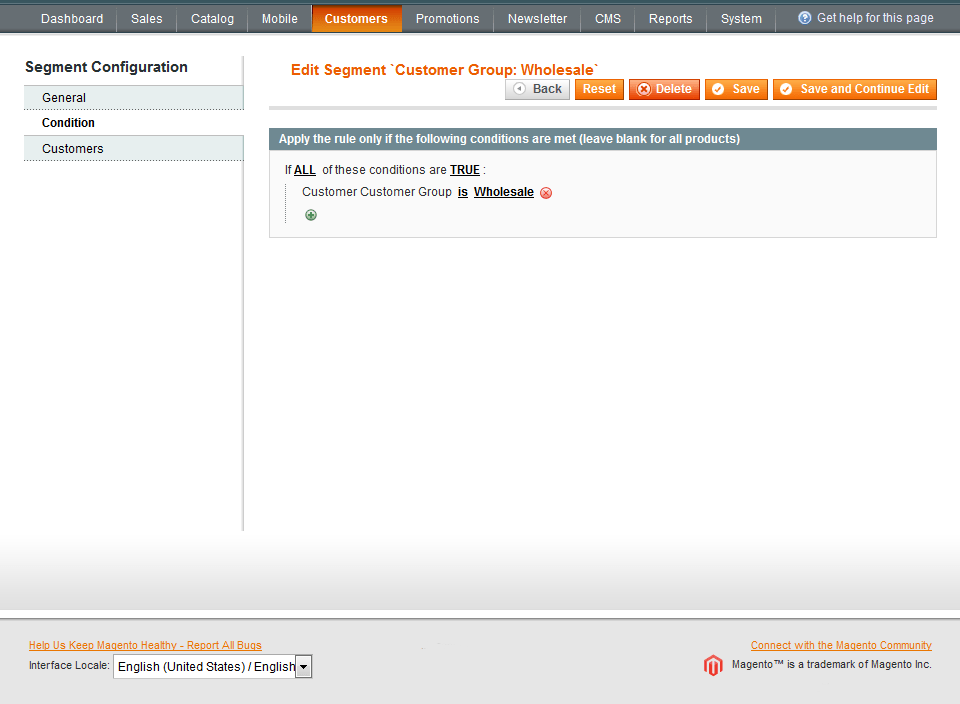Click the 'Apply the rule only' header text
Viewport: 960px width, 704px height.
point(509,139)
